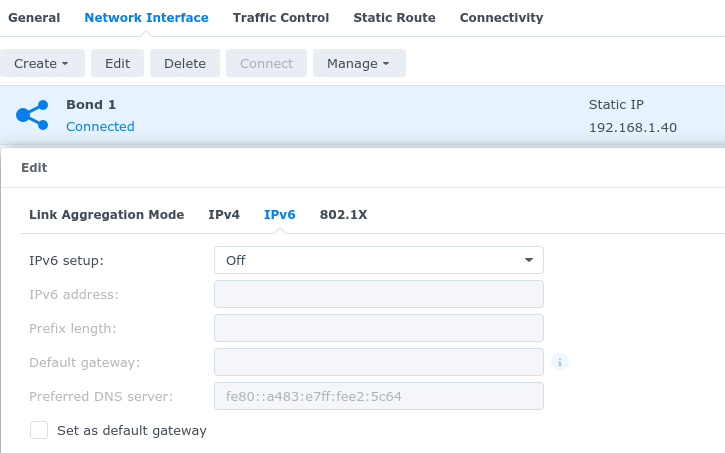The width and height of the screenshot is (725, 453).
Task: Expand the Create dropdown button
Action: [42, 63]
